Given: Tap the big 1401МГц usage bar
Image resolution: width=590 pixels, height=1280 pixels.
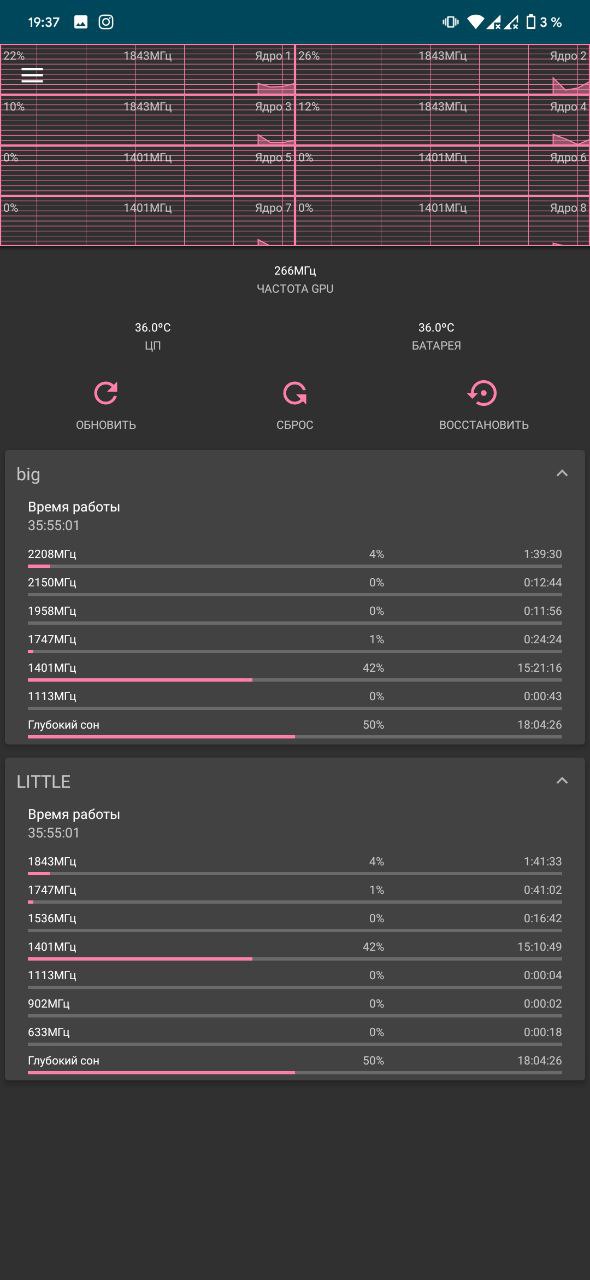Looking at the screenshot, I should pos(295,680).
